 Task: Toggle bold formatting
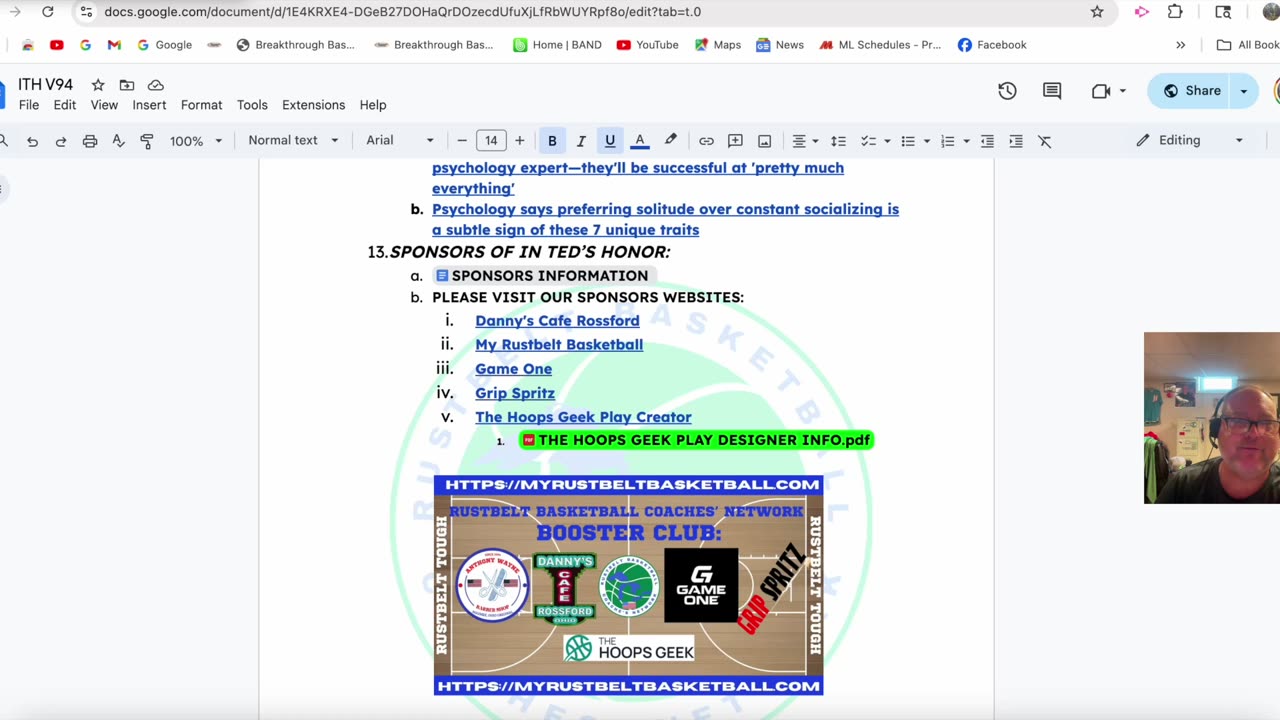coord(552,141)
